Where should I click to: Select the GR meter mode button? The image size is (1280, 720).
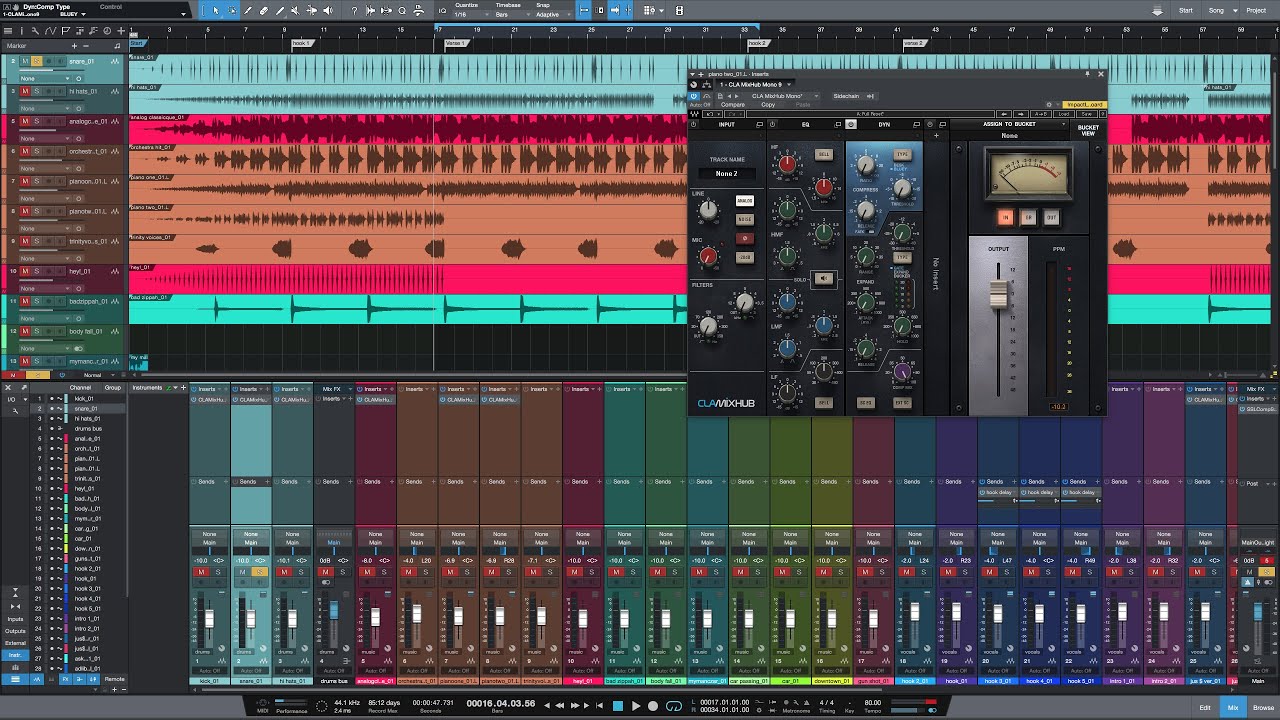(x=1028, y=217)
